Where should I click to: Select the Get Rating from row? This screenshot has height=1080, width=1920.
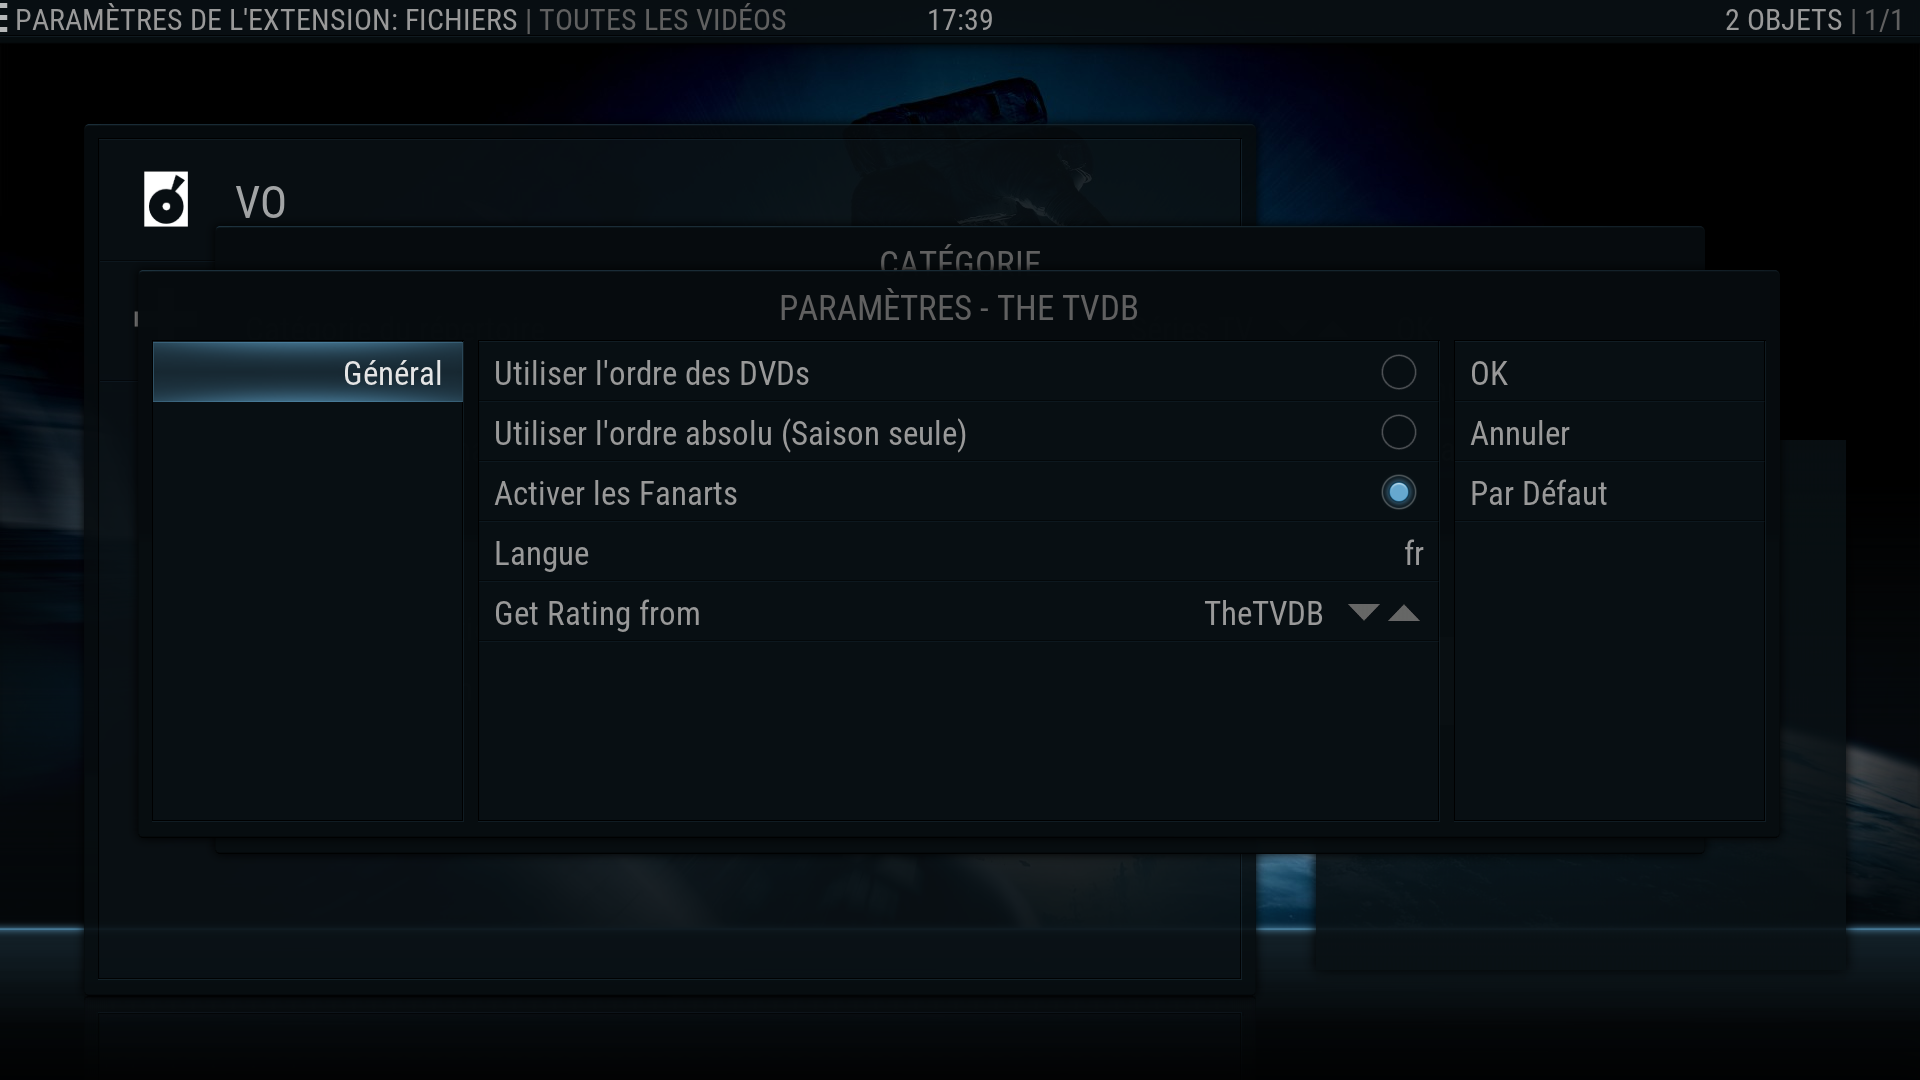958,613
